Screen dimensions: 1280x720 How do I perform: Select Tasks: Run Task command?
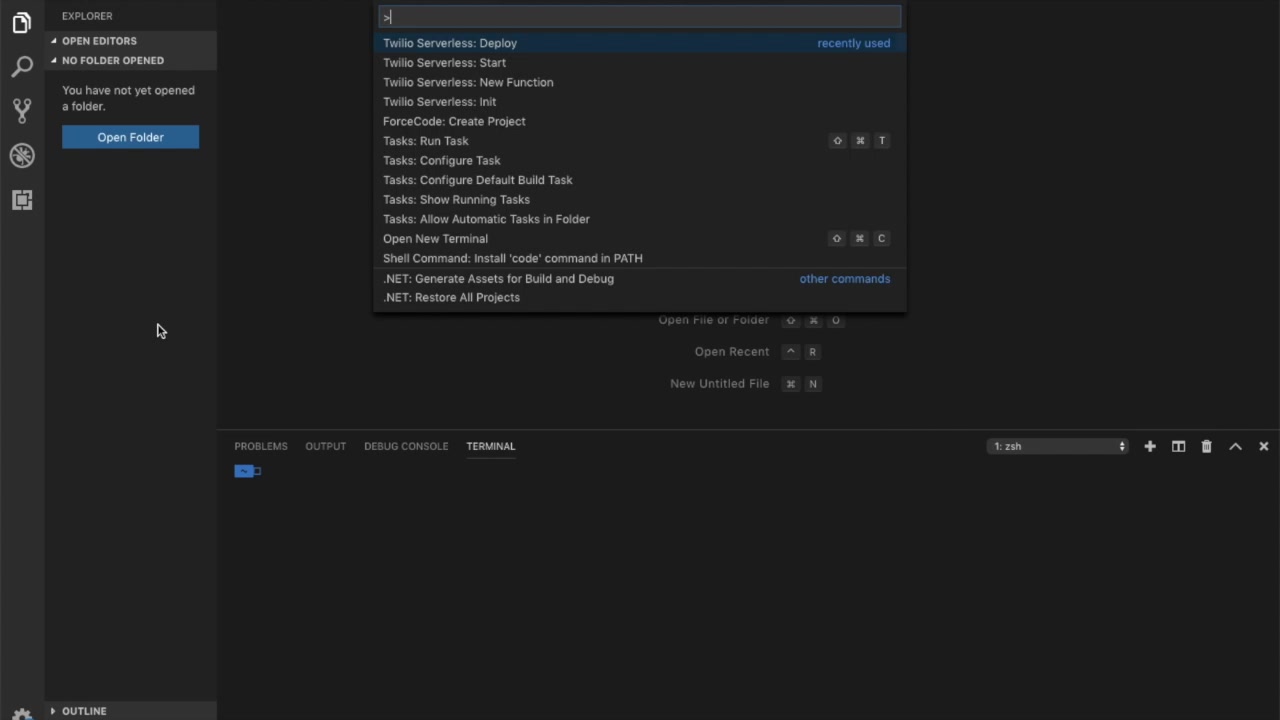(640, 141)
